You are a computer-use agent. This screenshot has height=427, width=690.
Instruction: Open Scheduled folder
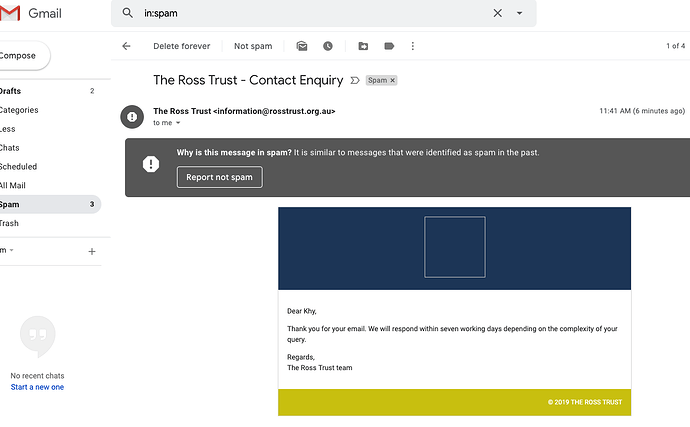point(18,167)
